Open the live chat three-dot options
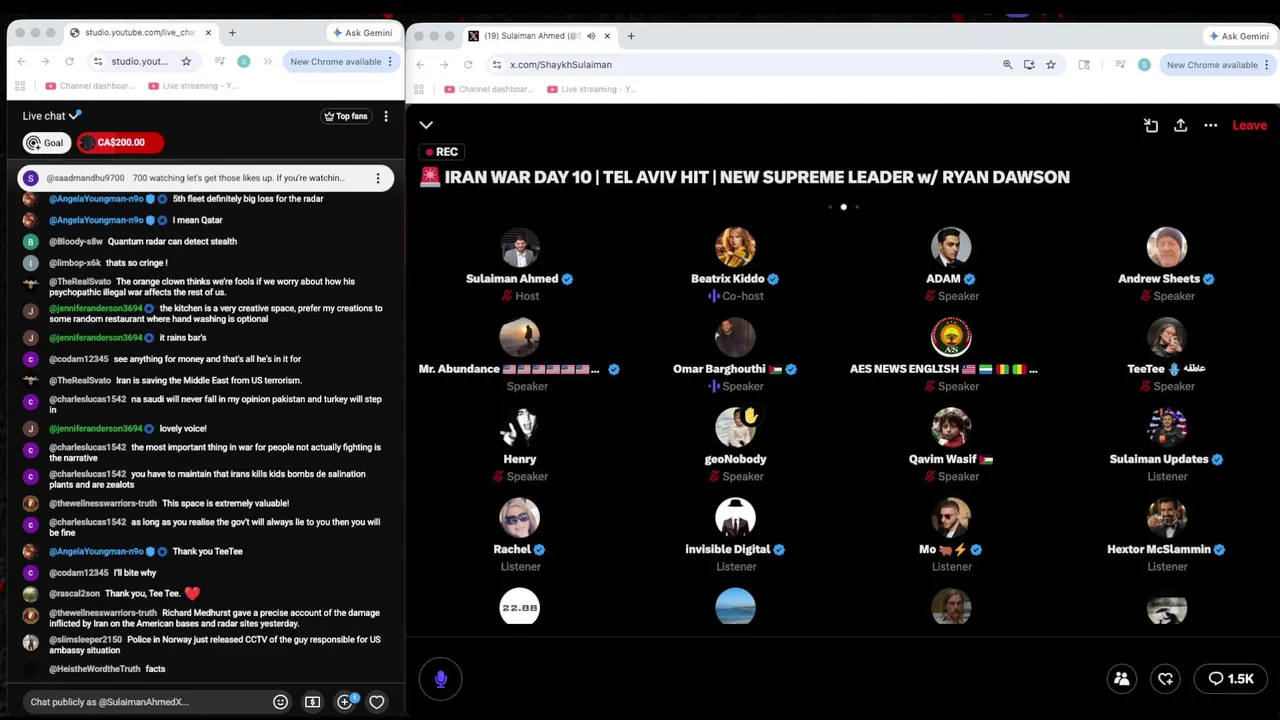This screenshot has width=1280, height=720. click(x=385, y=116)
